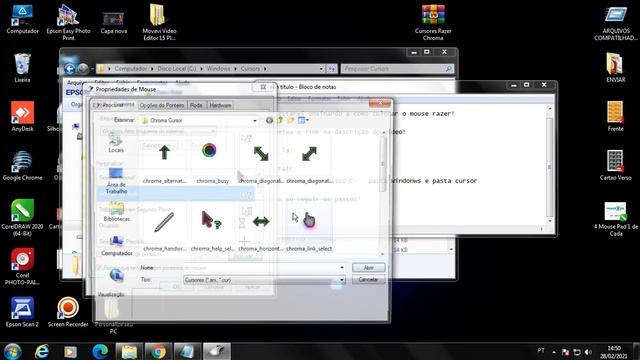Open the Computador desktop icon
640x360 pixels.
click(22, 19)
